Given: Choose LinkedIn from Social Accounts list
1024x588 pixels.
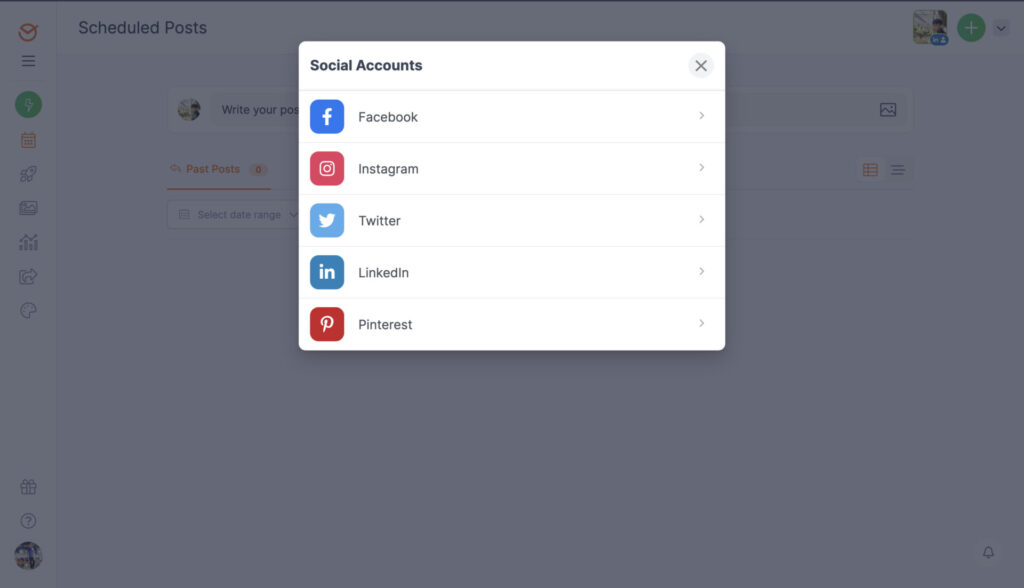Looking at the screenshot, I should tap(511, 272).
